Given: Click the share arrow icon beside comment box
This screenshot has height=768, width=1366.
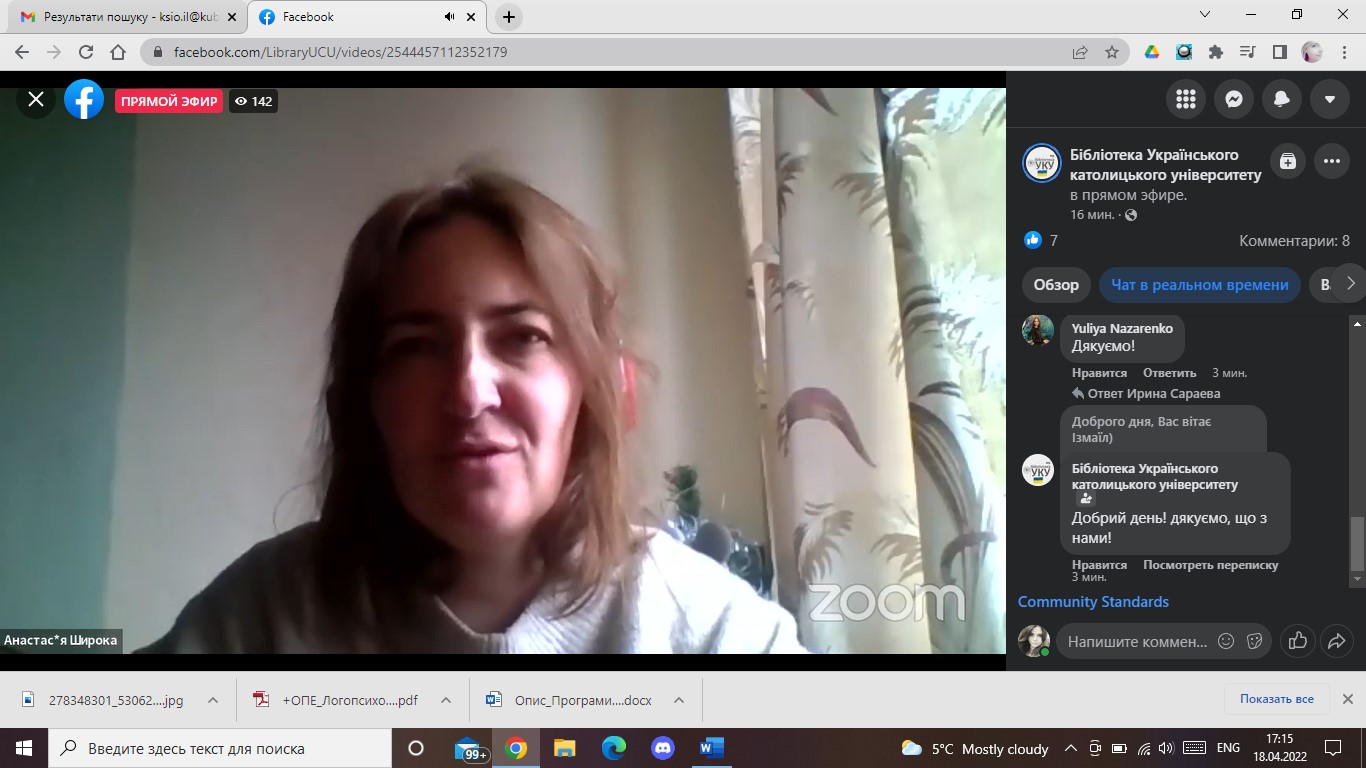Looking at the screenshot, I should (x=1336, y=641).
